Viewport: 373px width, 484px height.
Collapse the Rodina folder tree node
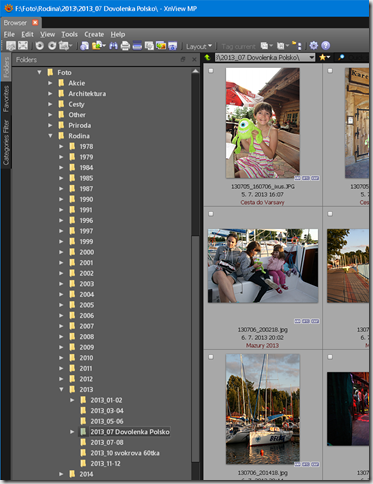[x=50, y=136]
